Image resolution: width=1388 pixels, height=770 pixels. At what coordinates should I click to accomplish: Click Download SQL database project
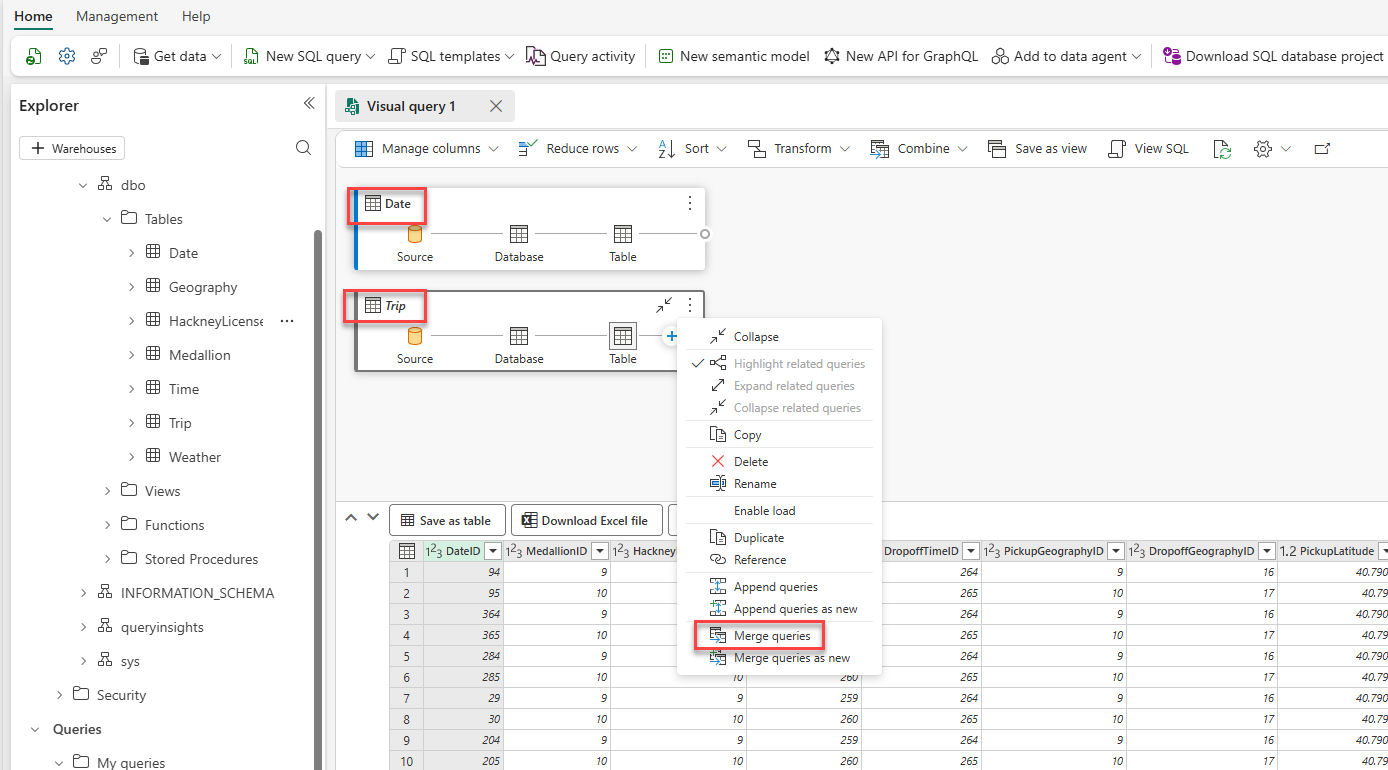(1273, 56)
